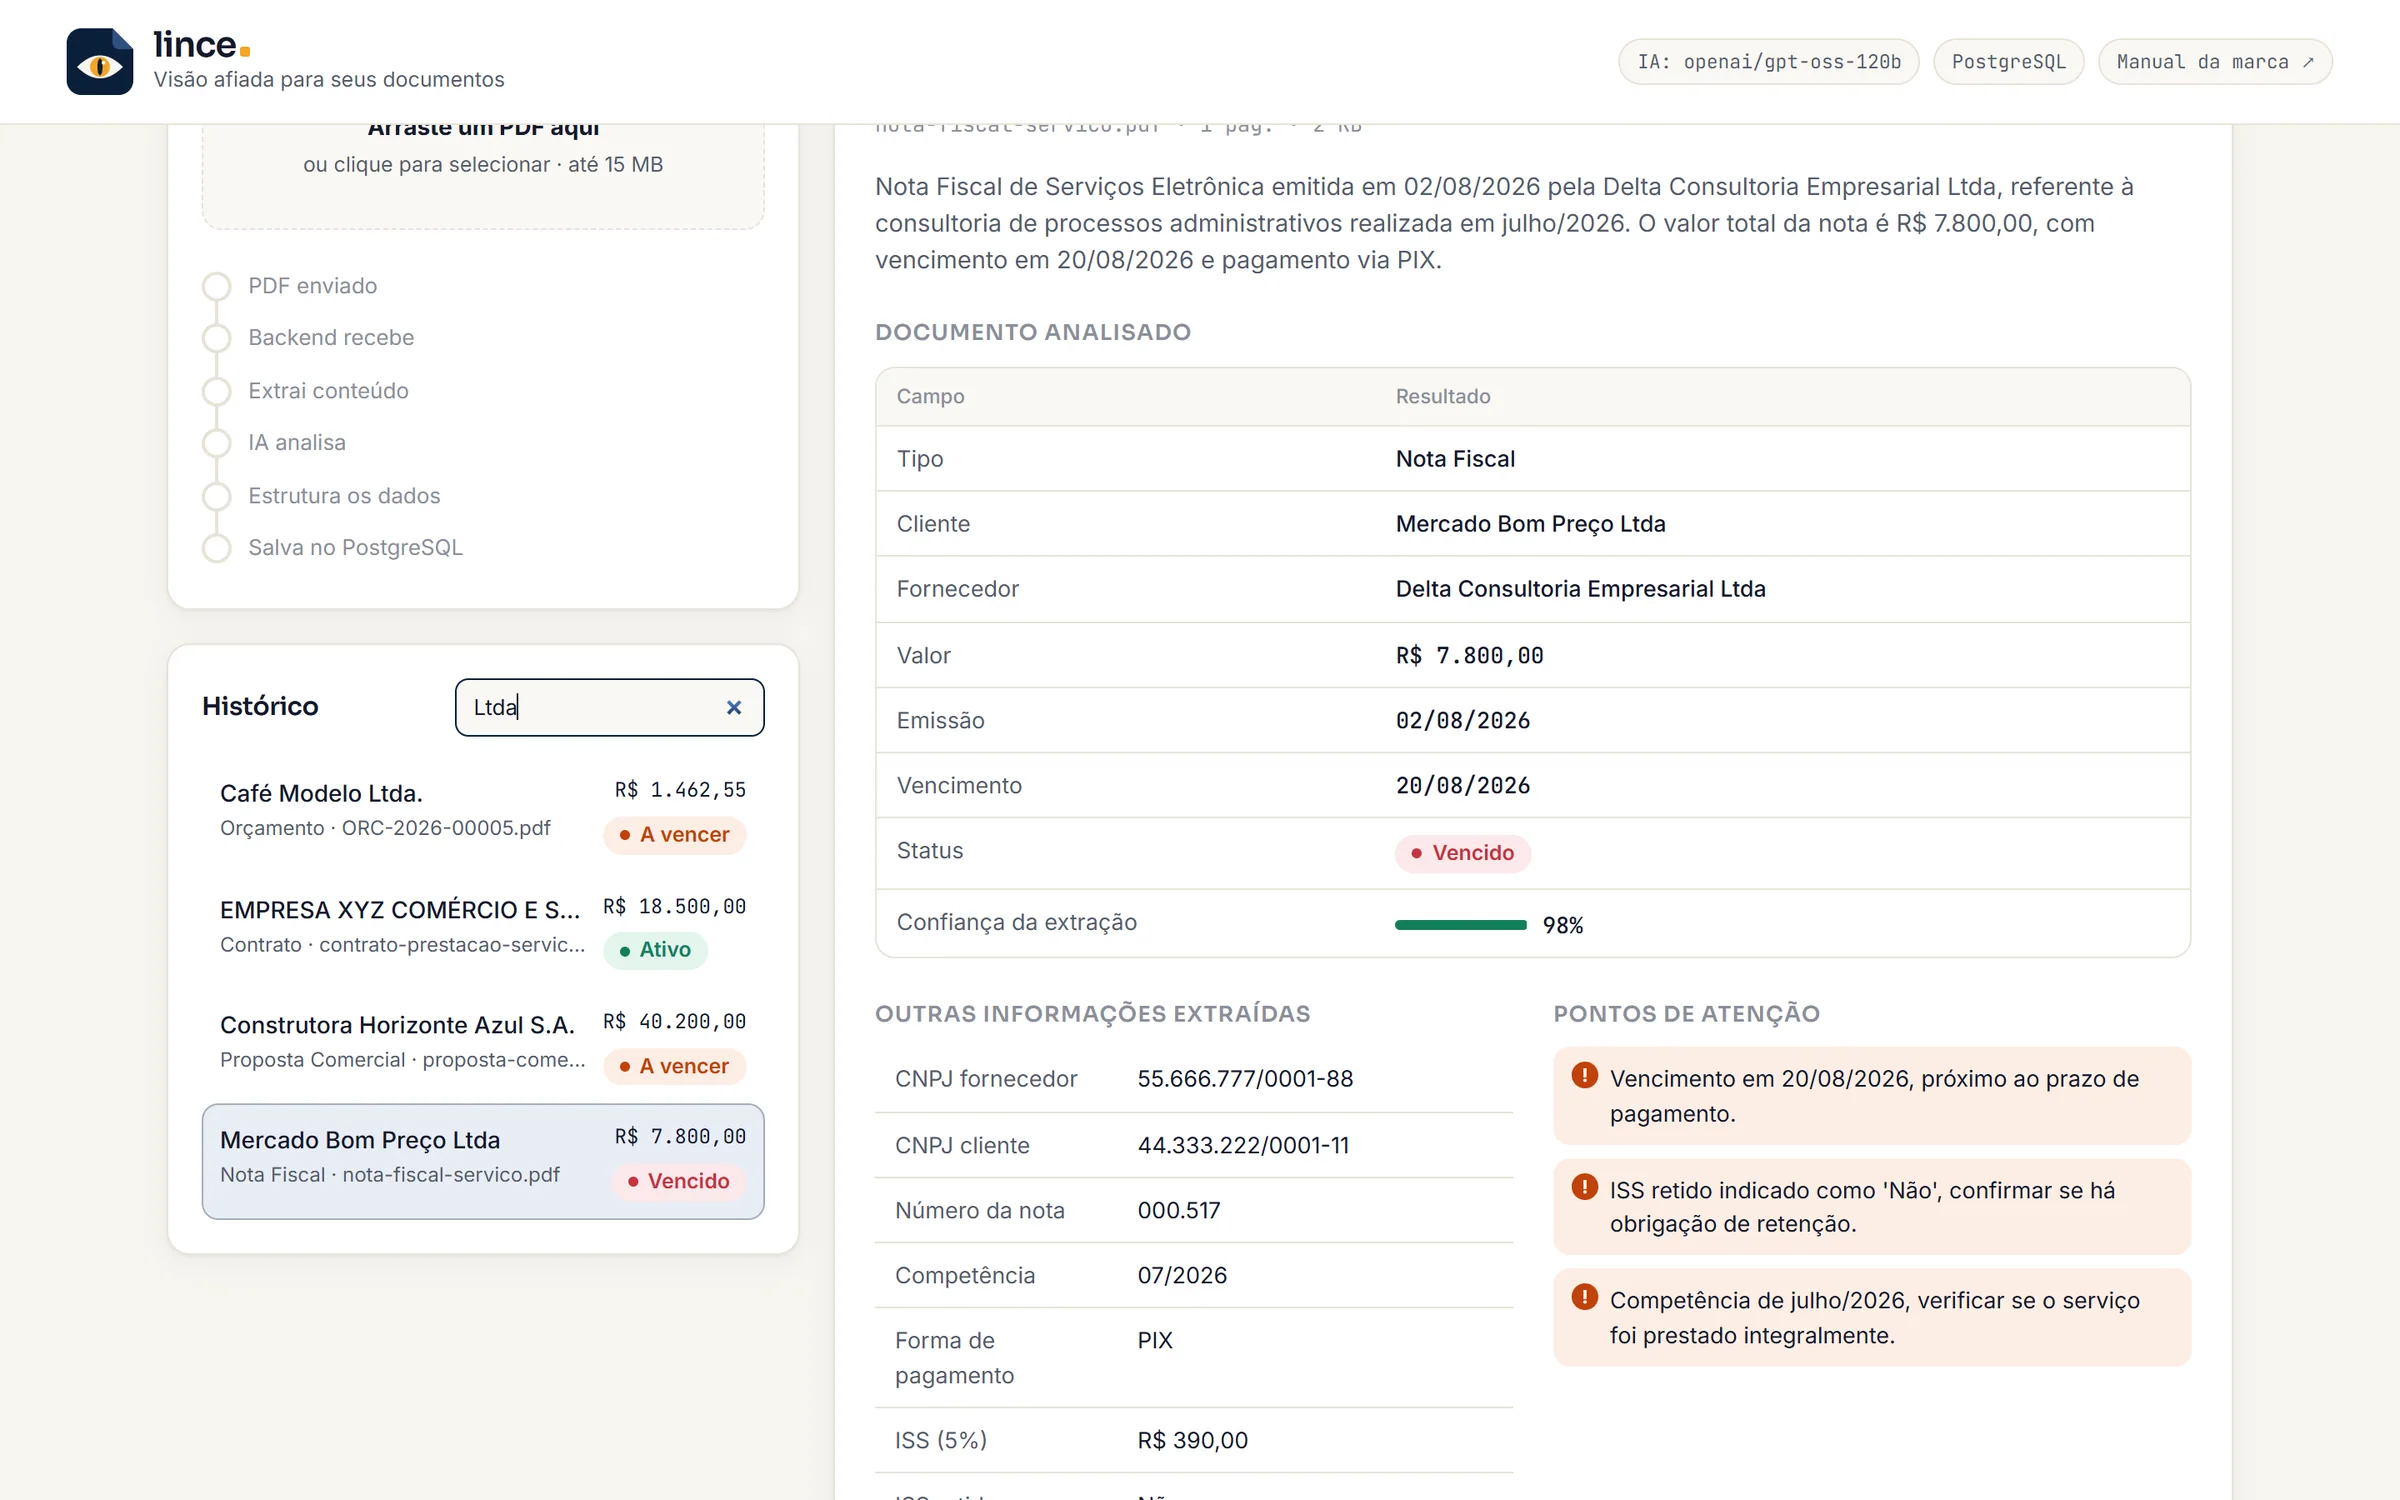
Task: Select the Mercado Bom Preço Ltda entry
Action: click(483, 1161)
